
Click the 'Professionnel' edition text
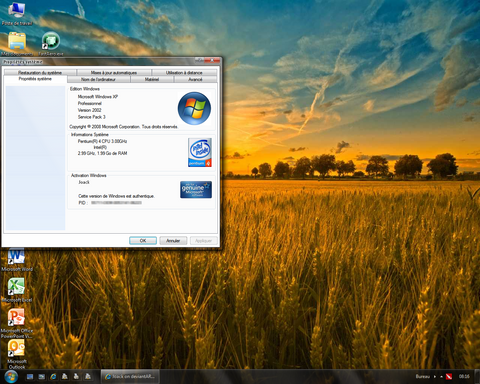pyautogui.click(x=90, y=103)
